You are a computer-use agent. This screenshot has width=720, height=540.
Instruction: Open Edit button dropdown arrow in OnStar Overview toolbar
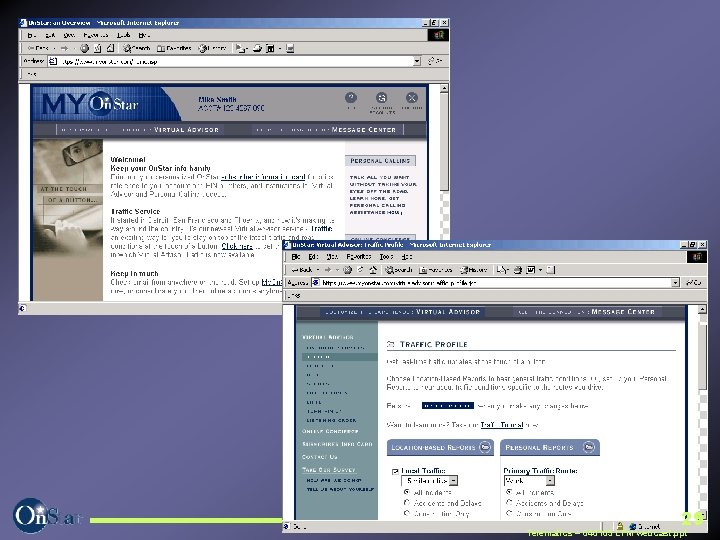280,48
